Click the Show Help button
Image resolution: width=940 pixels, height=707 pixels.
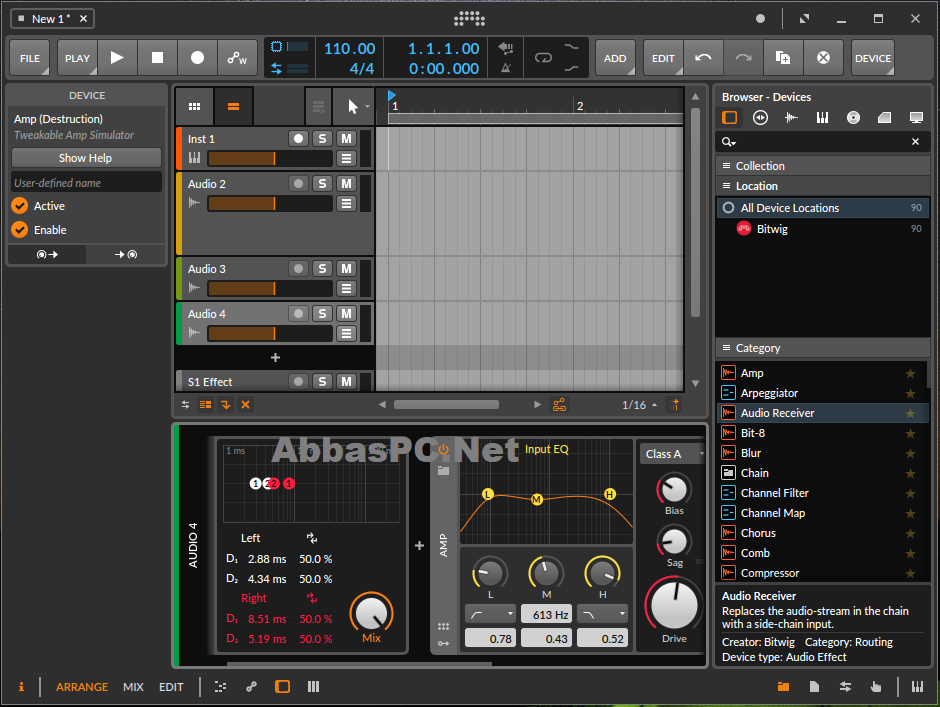(x=86, y=158)
